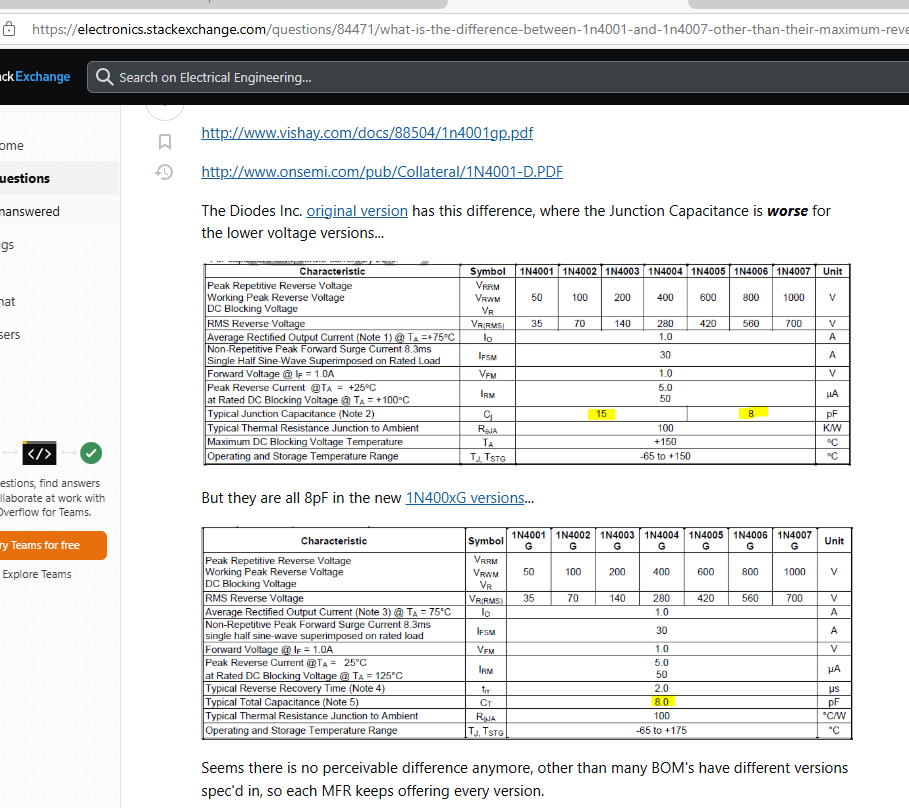Click the site security lock icon
Image resolution: width=909 pixels, height=808 pixels.
pyautogui.click(x=10, y=29)
